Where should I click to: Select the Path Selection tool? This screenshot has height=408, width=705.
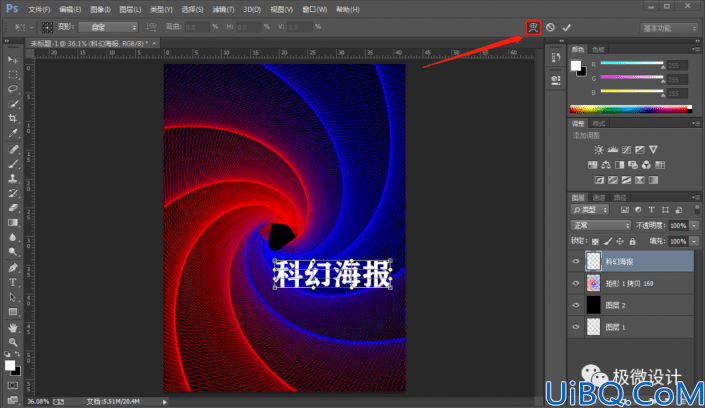pyautogui.click(x=13, y=297)
